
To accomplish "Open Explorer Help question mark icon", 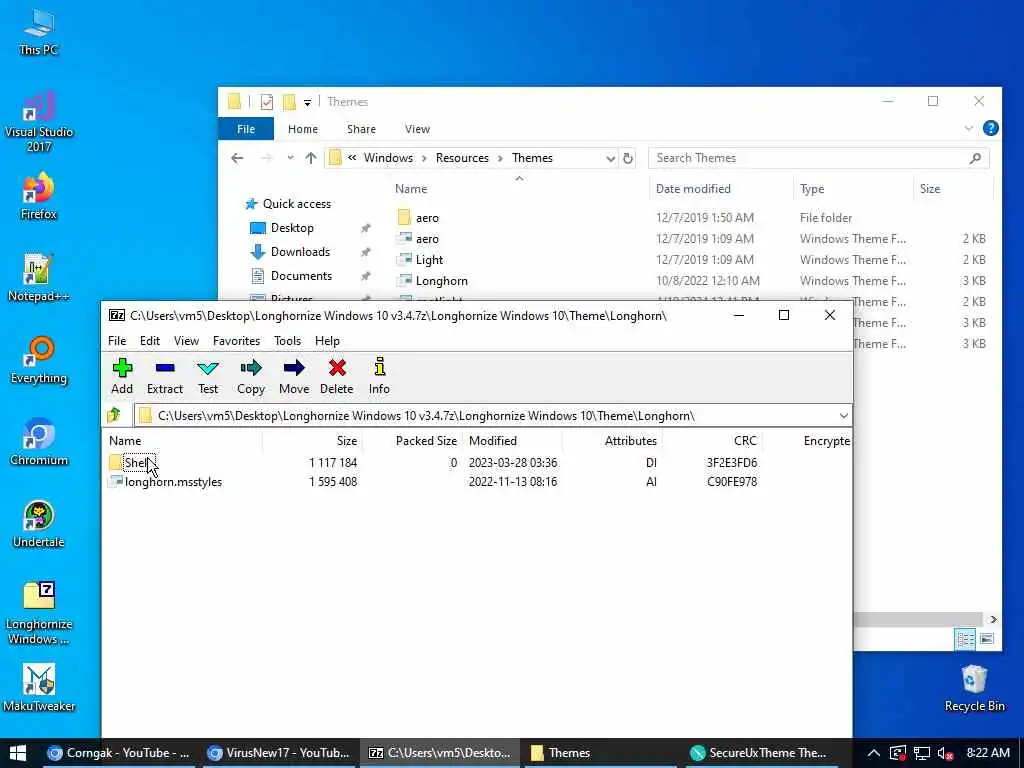I will click(x=990, y=129).
